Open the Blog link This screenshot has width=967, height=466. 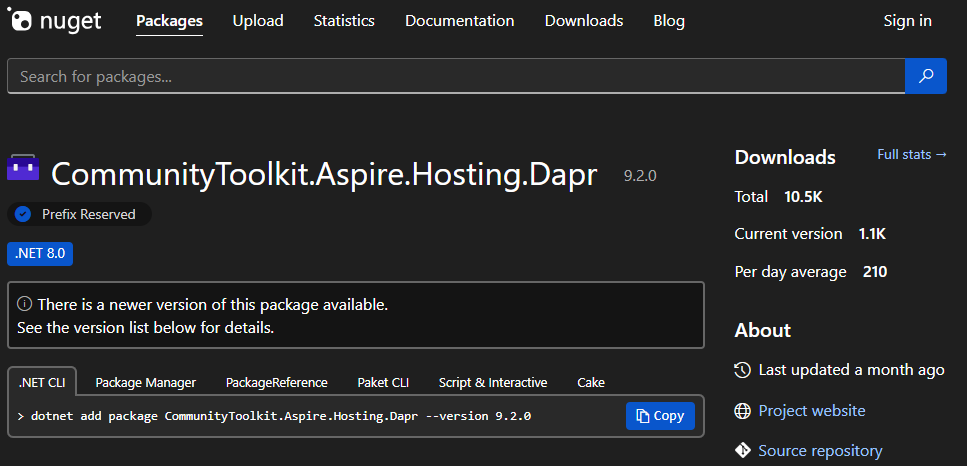[x=669, y=21]
